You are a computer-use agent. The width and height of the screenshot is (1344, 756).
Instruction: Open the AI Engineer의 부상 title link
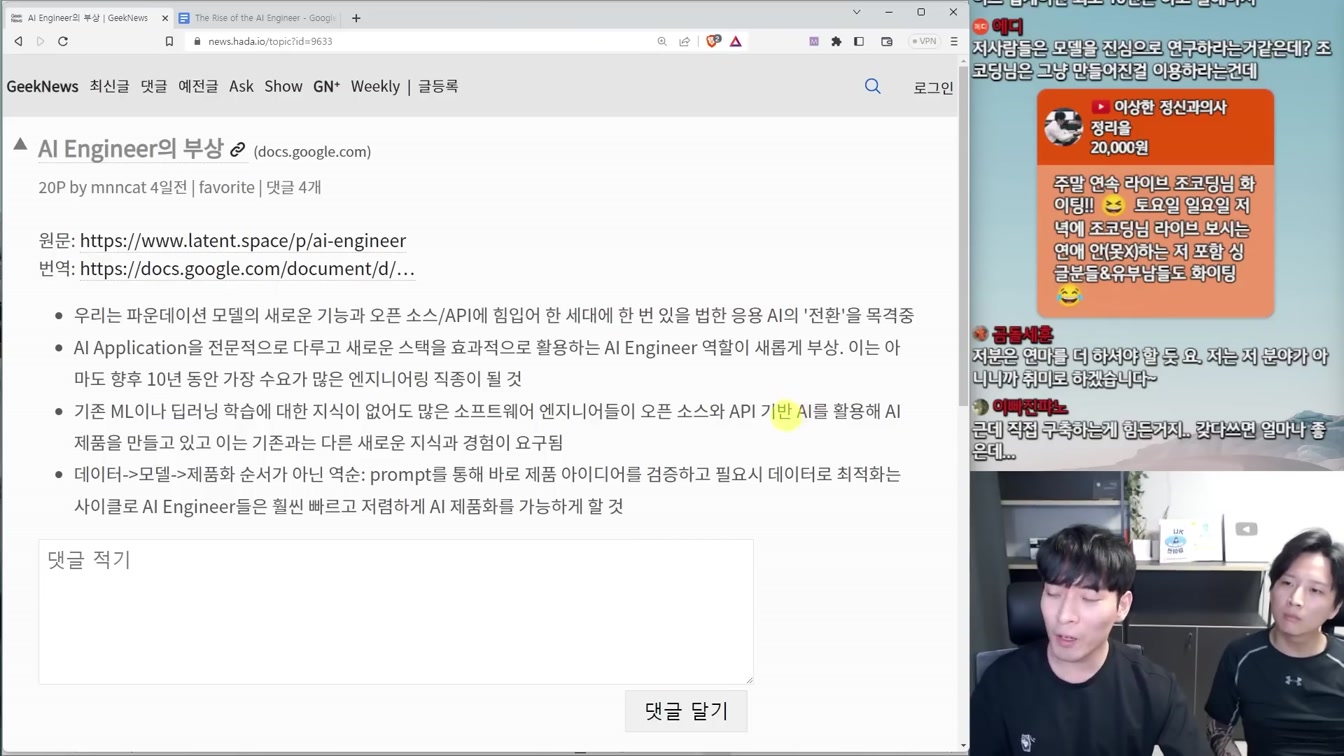pyautogui.click(x=130, y=149)
